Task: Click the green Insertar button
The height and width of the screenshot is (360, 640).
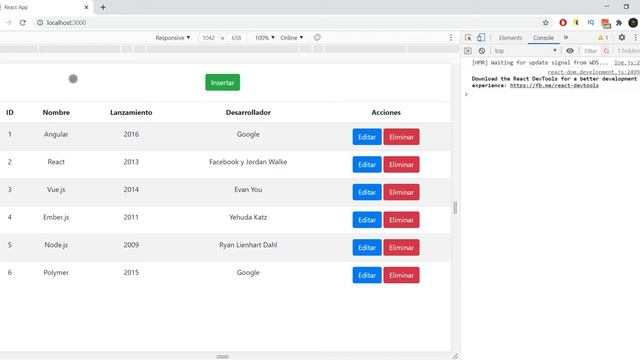Action: [222, 82]
